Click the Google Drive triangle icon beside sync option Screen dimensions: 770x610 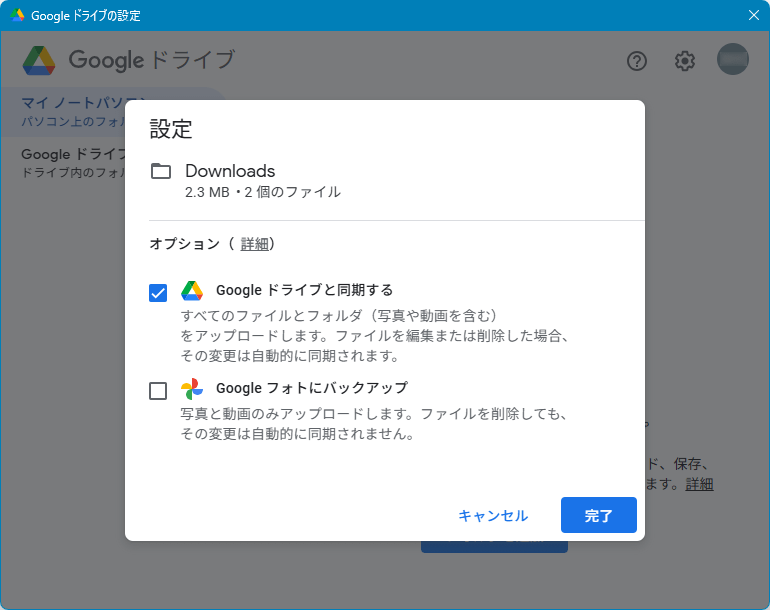coord(192,291)
